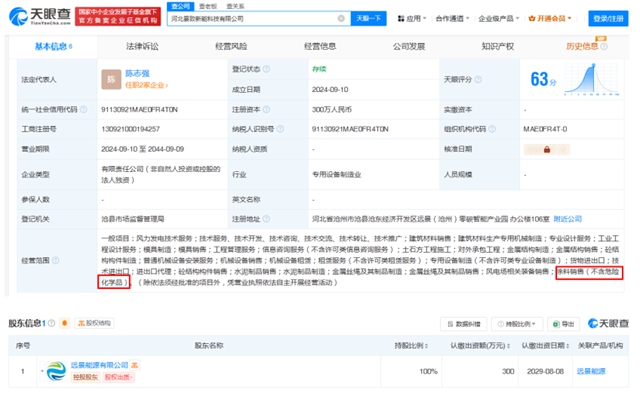Open the 任职2家企业 link

point(147,85)
